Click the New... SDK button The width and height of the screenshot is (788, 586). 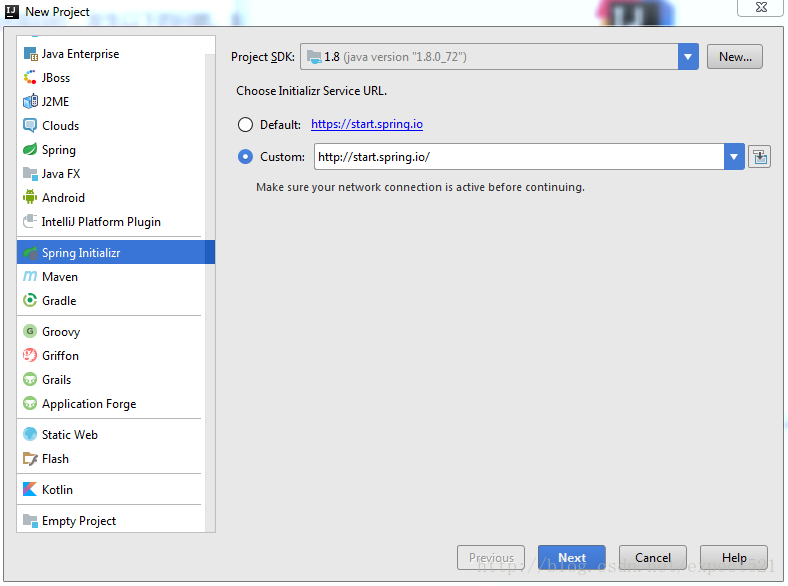click(735, 57)
